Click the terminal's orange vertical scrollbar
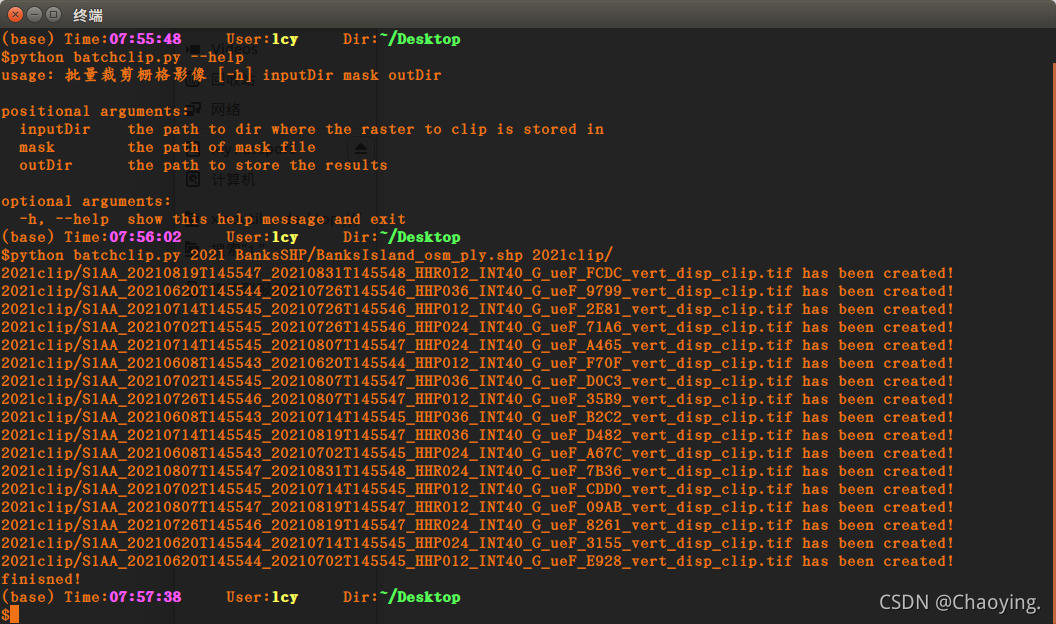This screenshot has width=1056, height=624. click(1053, 343)
